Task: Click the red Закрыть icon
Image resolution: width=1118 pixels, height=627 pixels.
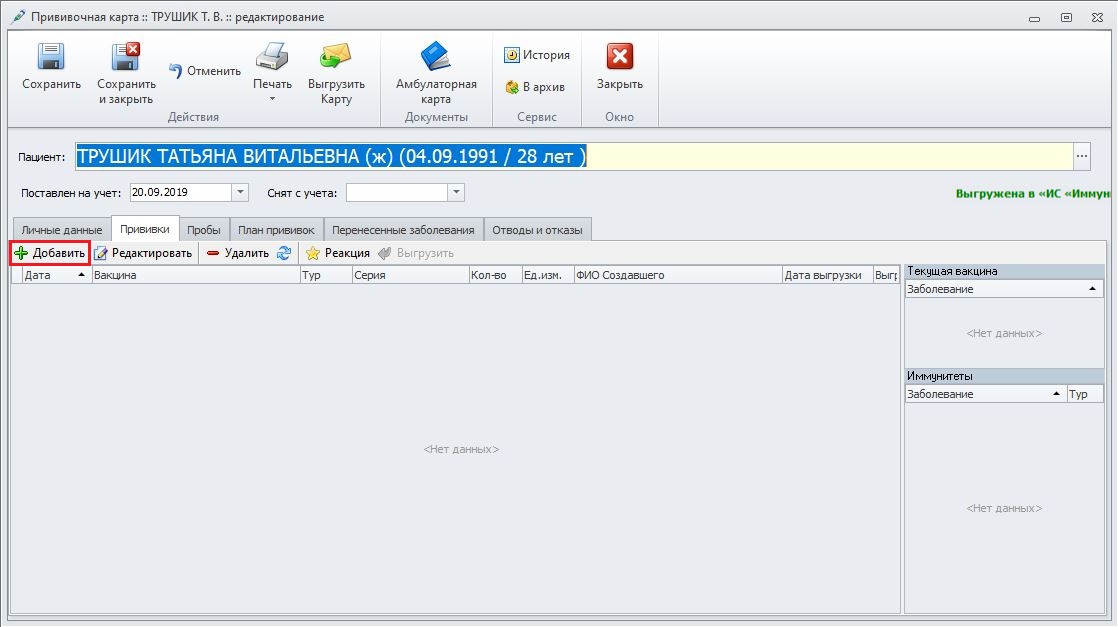Action: (x=620, y=58)
